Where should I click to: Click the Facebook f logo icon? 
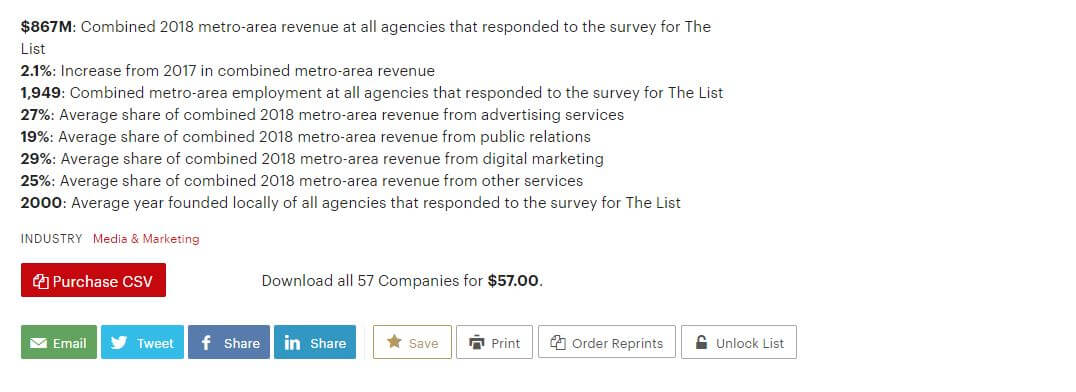[206, 343]
